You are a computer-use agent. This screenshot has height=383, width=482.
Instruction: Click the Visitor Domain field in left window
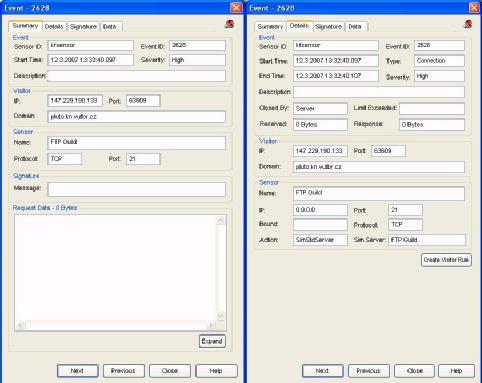point(137,117)
